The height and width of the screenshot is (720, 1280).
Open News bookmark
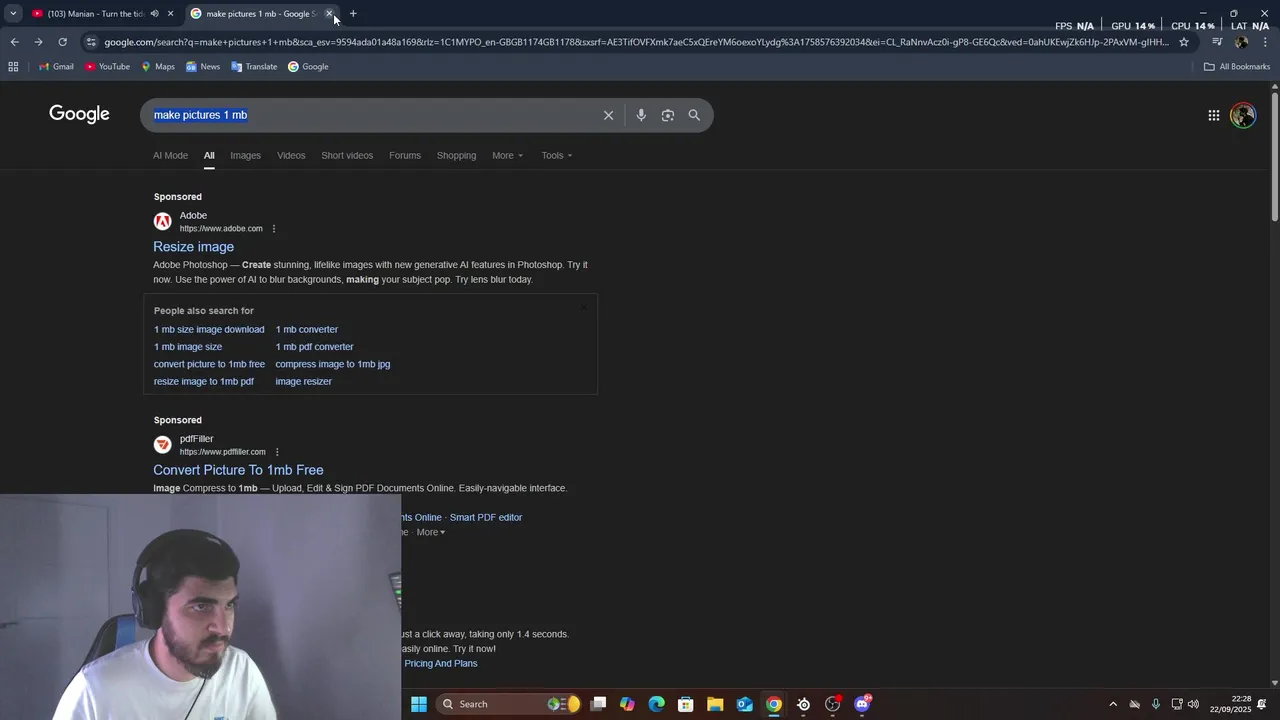(203, 67)
